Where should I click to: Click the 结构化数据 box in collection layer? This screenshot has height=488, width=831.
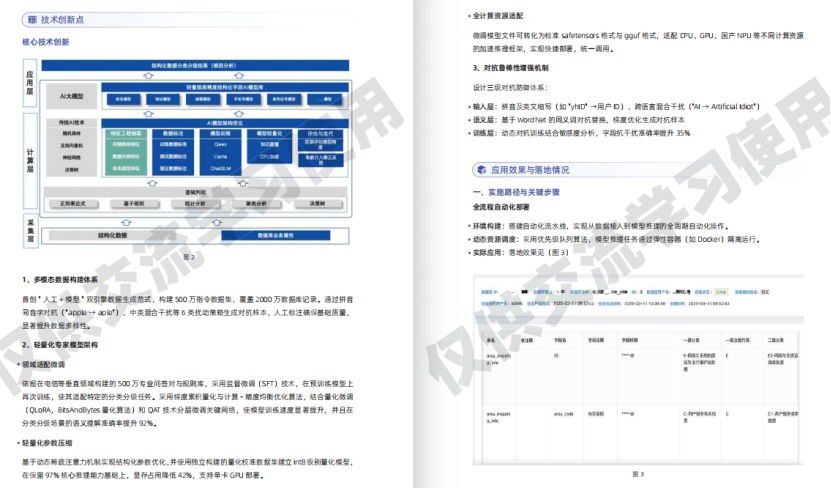click(113, 235)
